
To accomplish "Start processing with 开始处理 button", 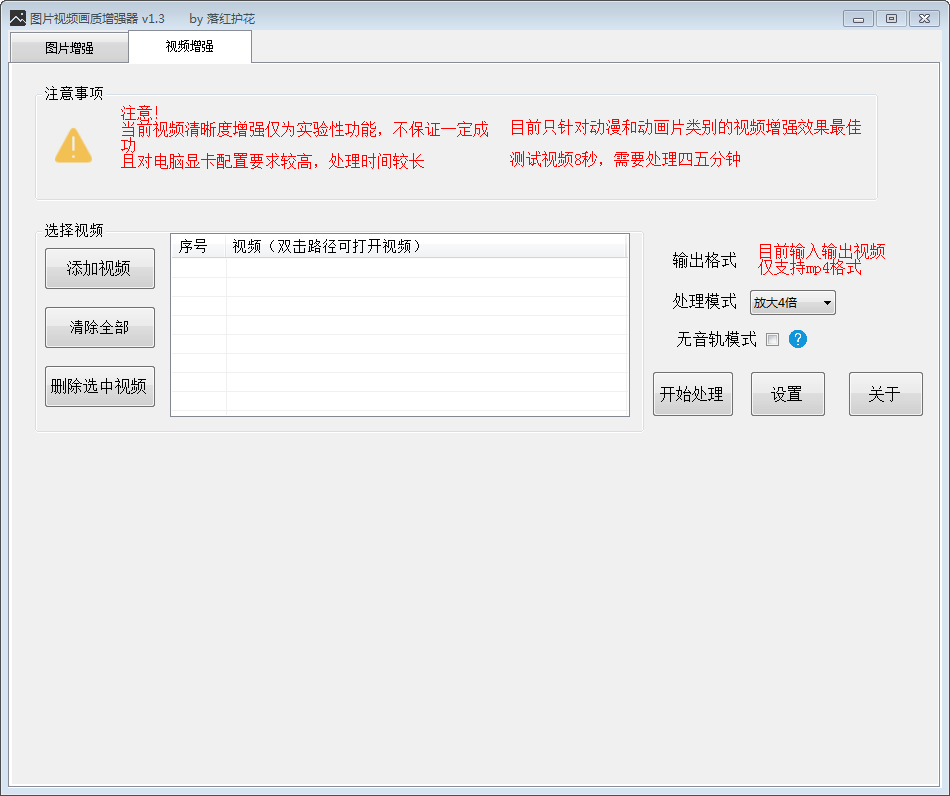I will click(692, 394).
